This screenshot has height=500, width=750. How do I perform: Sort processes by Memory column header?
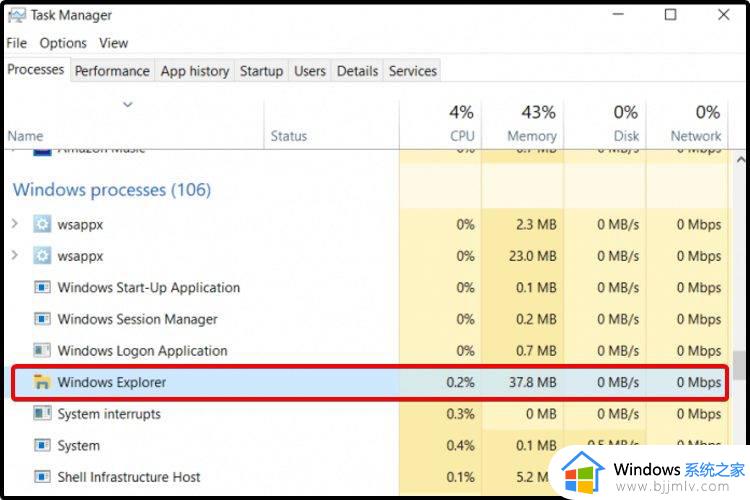pyautogui.click(x=532, y=136)
